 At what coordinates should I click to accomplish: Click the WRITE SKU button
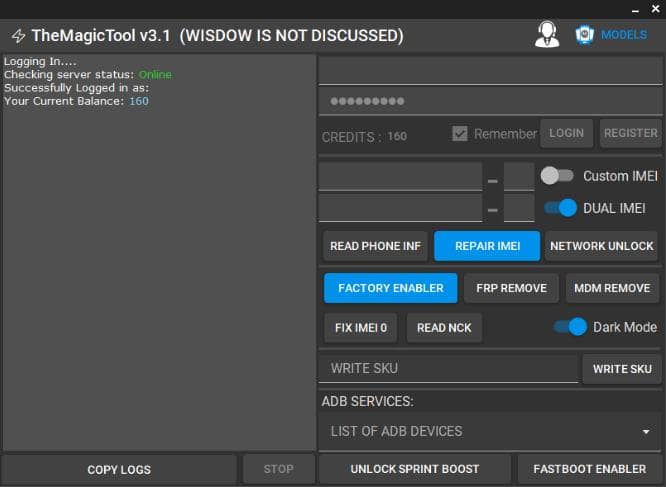[x=622, y=369]
